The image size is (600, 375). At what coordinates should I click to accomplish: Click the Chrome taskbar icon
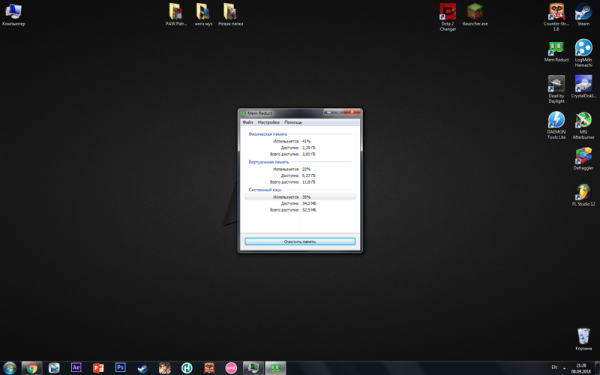tap(32, 368)
